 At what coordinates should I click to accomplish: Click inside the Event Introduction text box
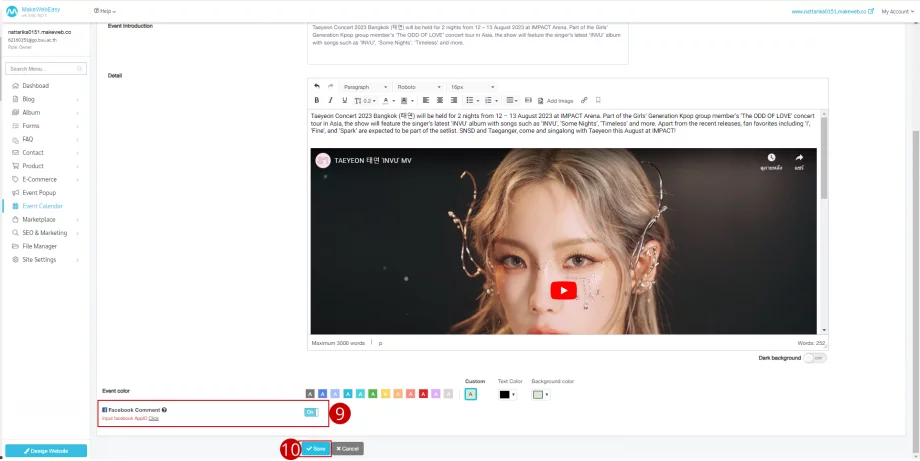[468, 43]
